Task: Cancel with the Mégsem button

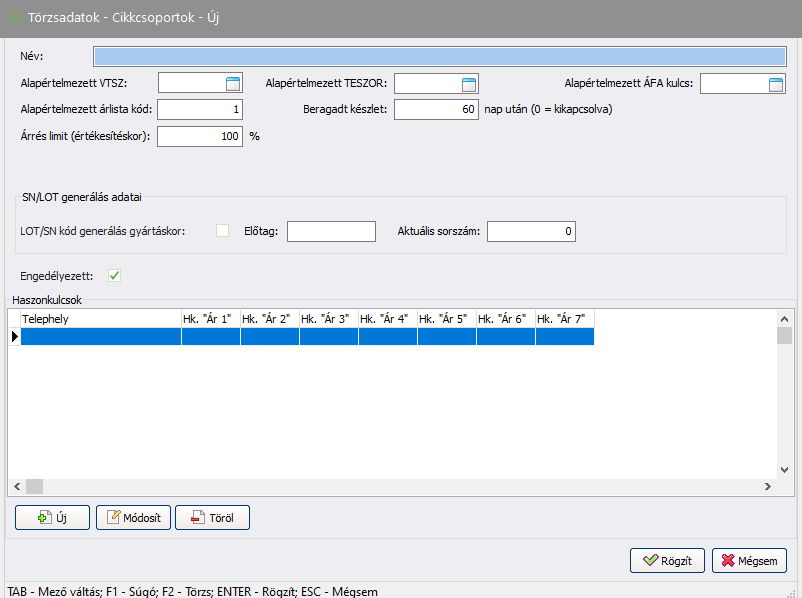Action: [749, 560]
